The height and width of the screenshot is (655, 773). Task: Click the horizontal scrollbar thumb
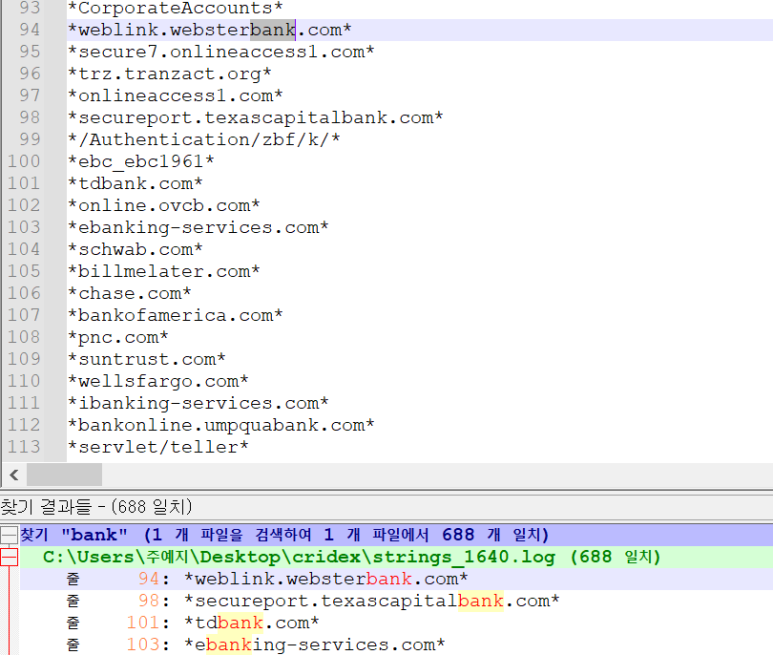coord(64,475)
